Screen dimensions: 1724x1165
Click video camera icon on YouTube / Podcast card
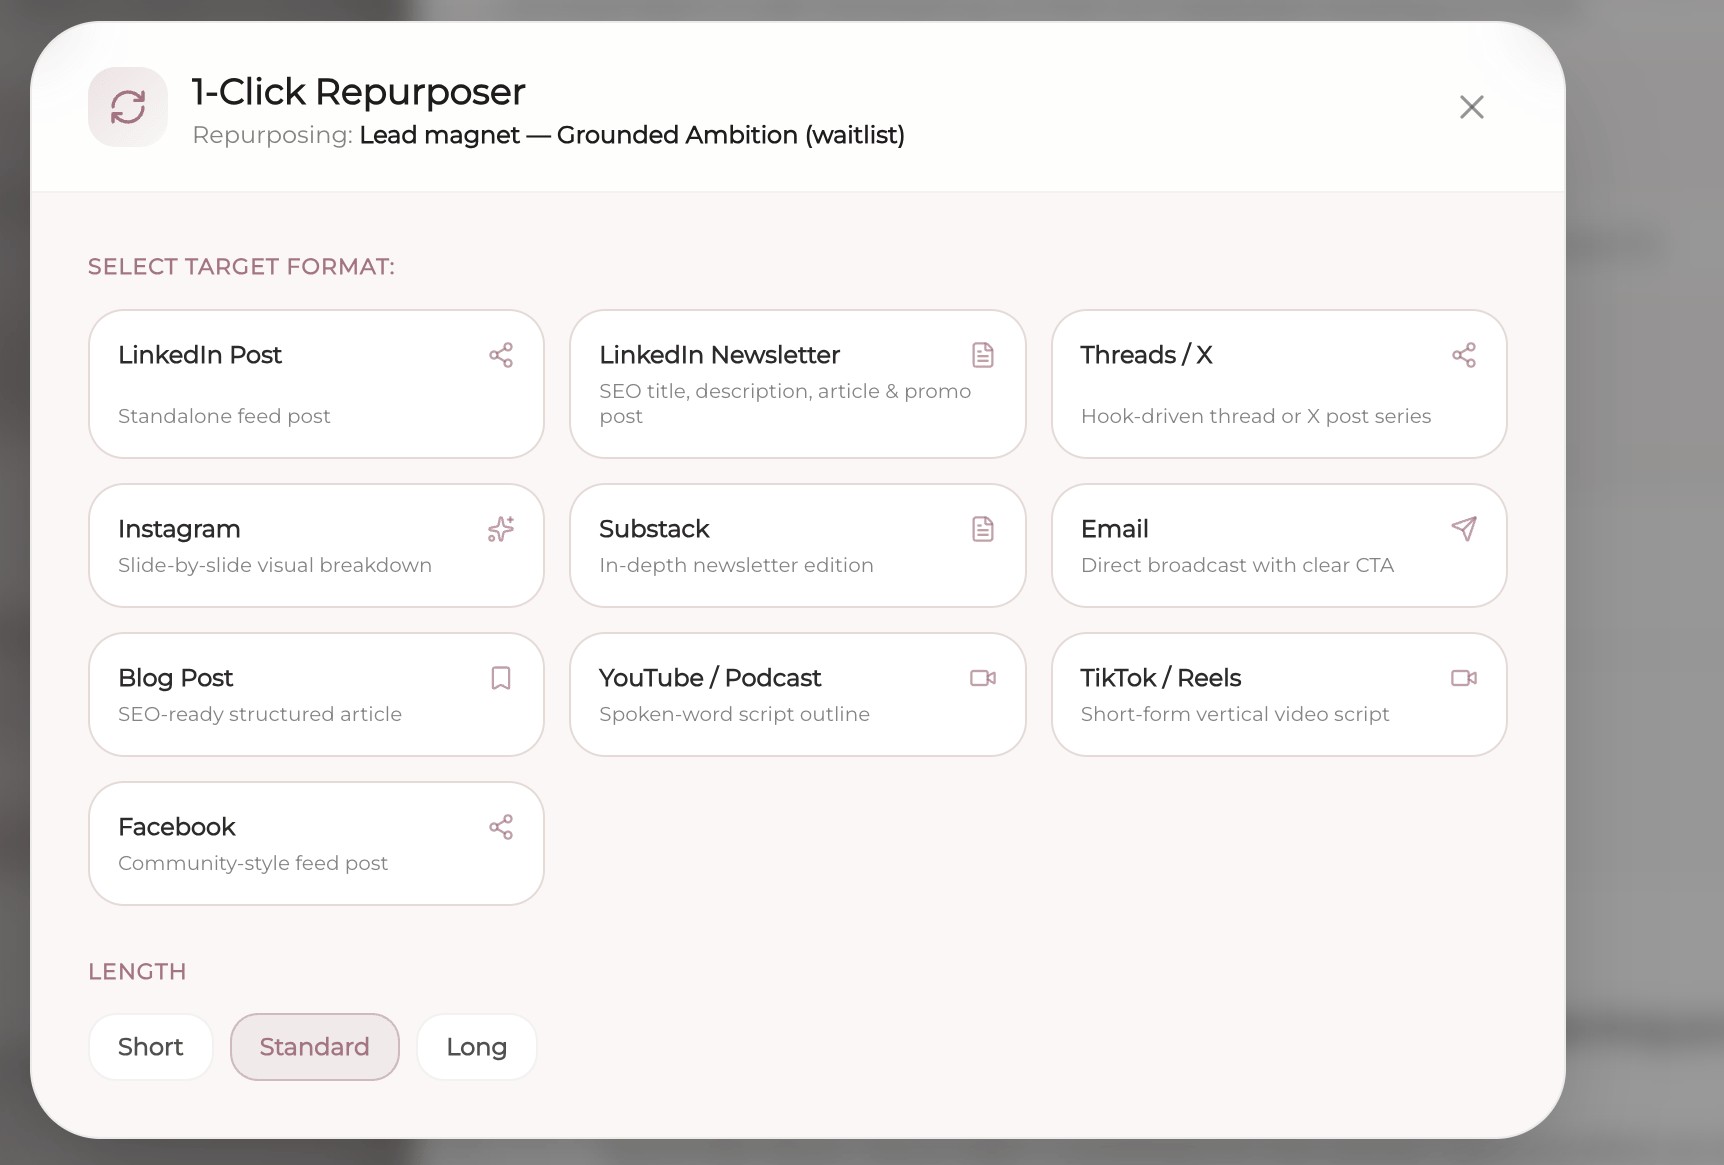click(983, 678)
